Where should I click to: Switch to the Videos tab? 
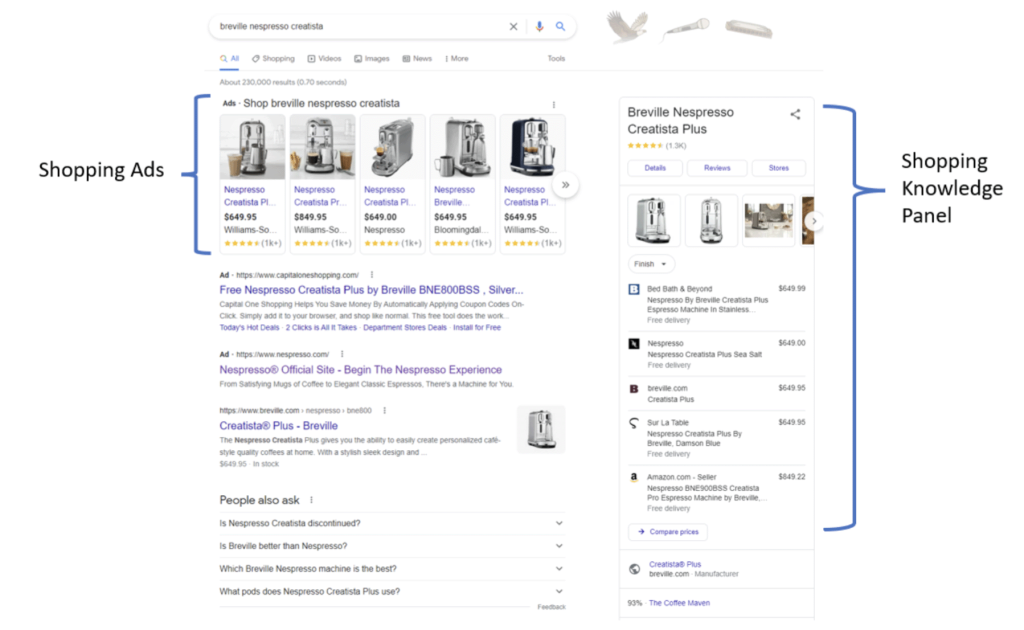[x=325, y=59]
